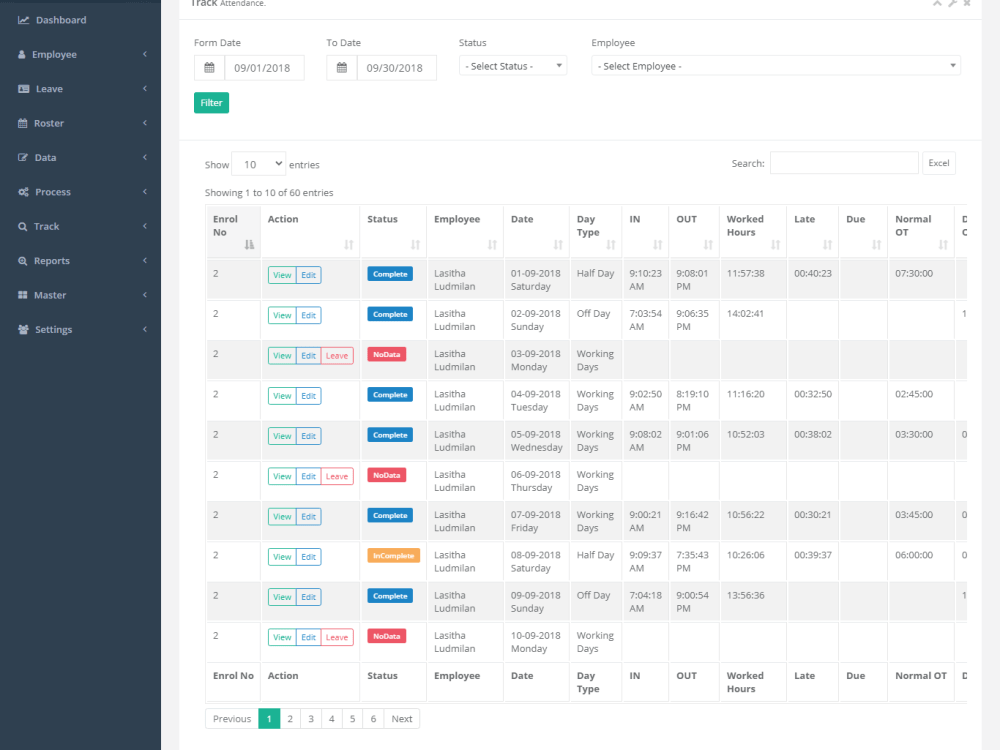Change entries count in Show dropdown

point(260,163)
